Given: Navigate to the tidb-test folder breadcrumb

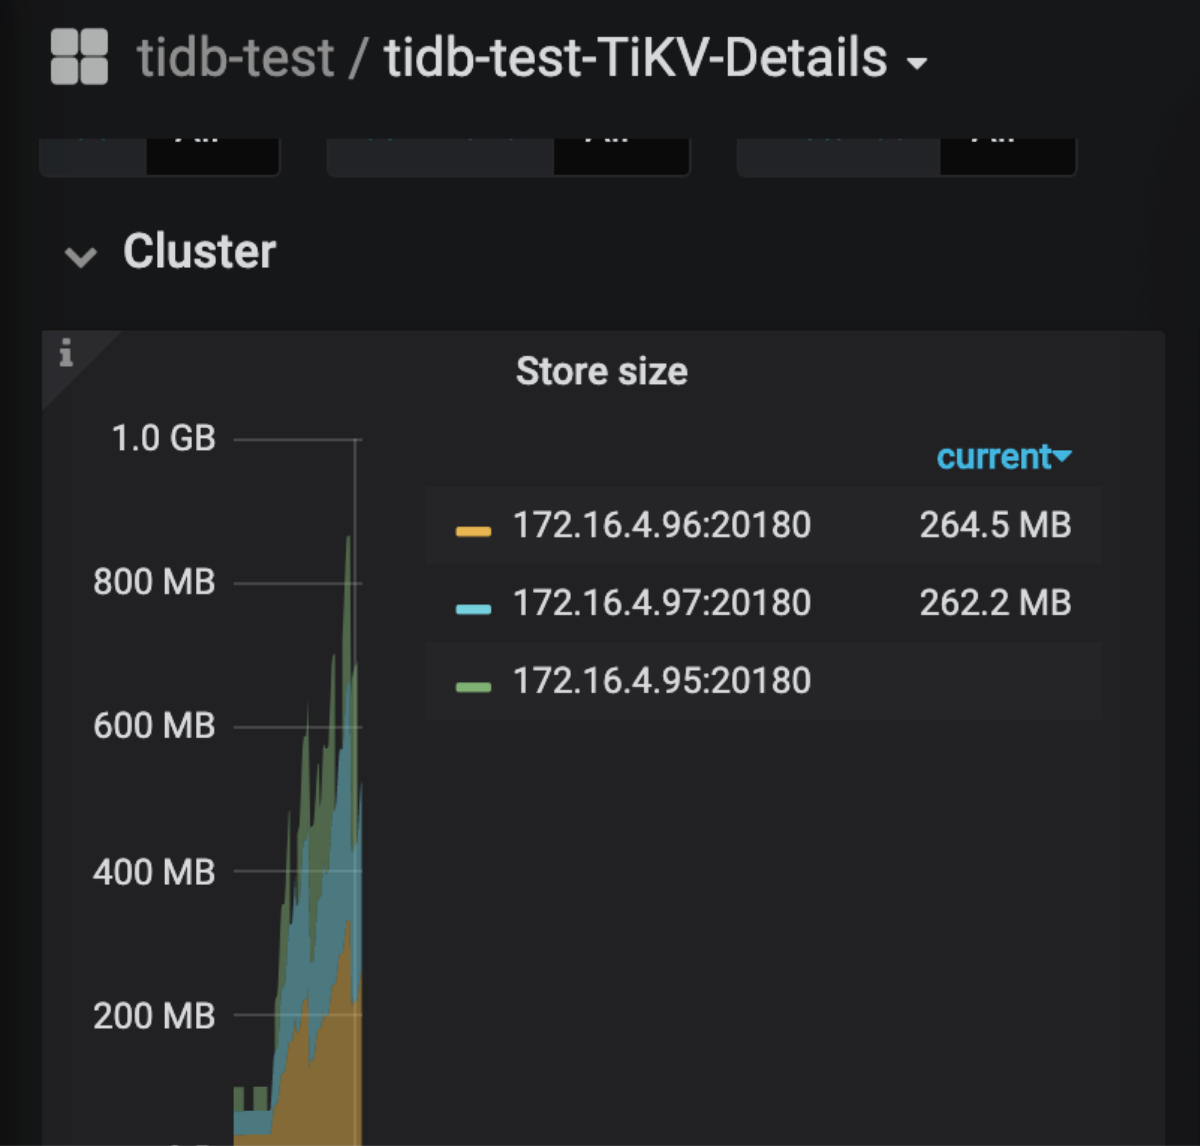Looking at the screenshot, I should tap(236, 58).
